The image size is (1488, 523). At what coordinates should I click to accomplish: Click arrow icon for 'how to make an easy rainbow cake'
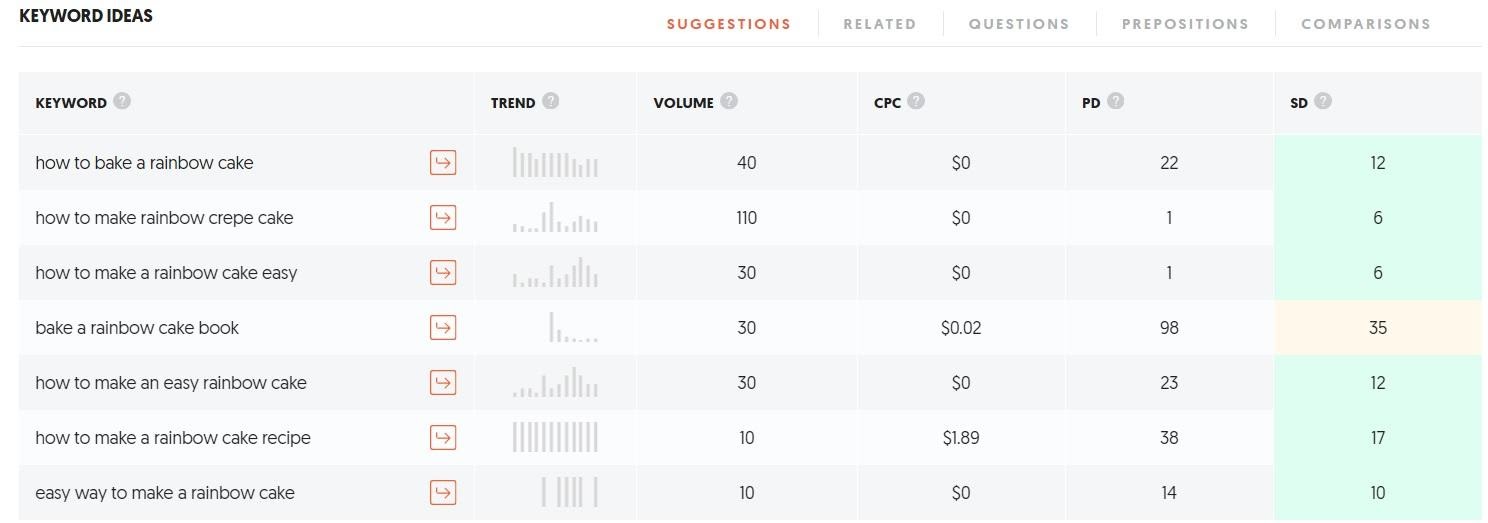tap(443, 382)
